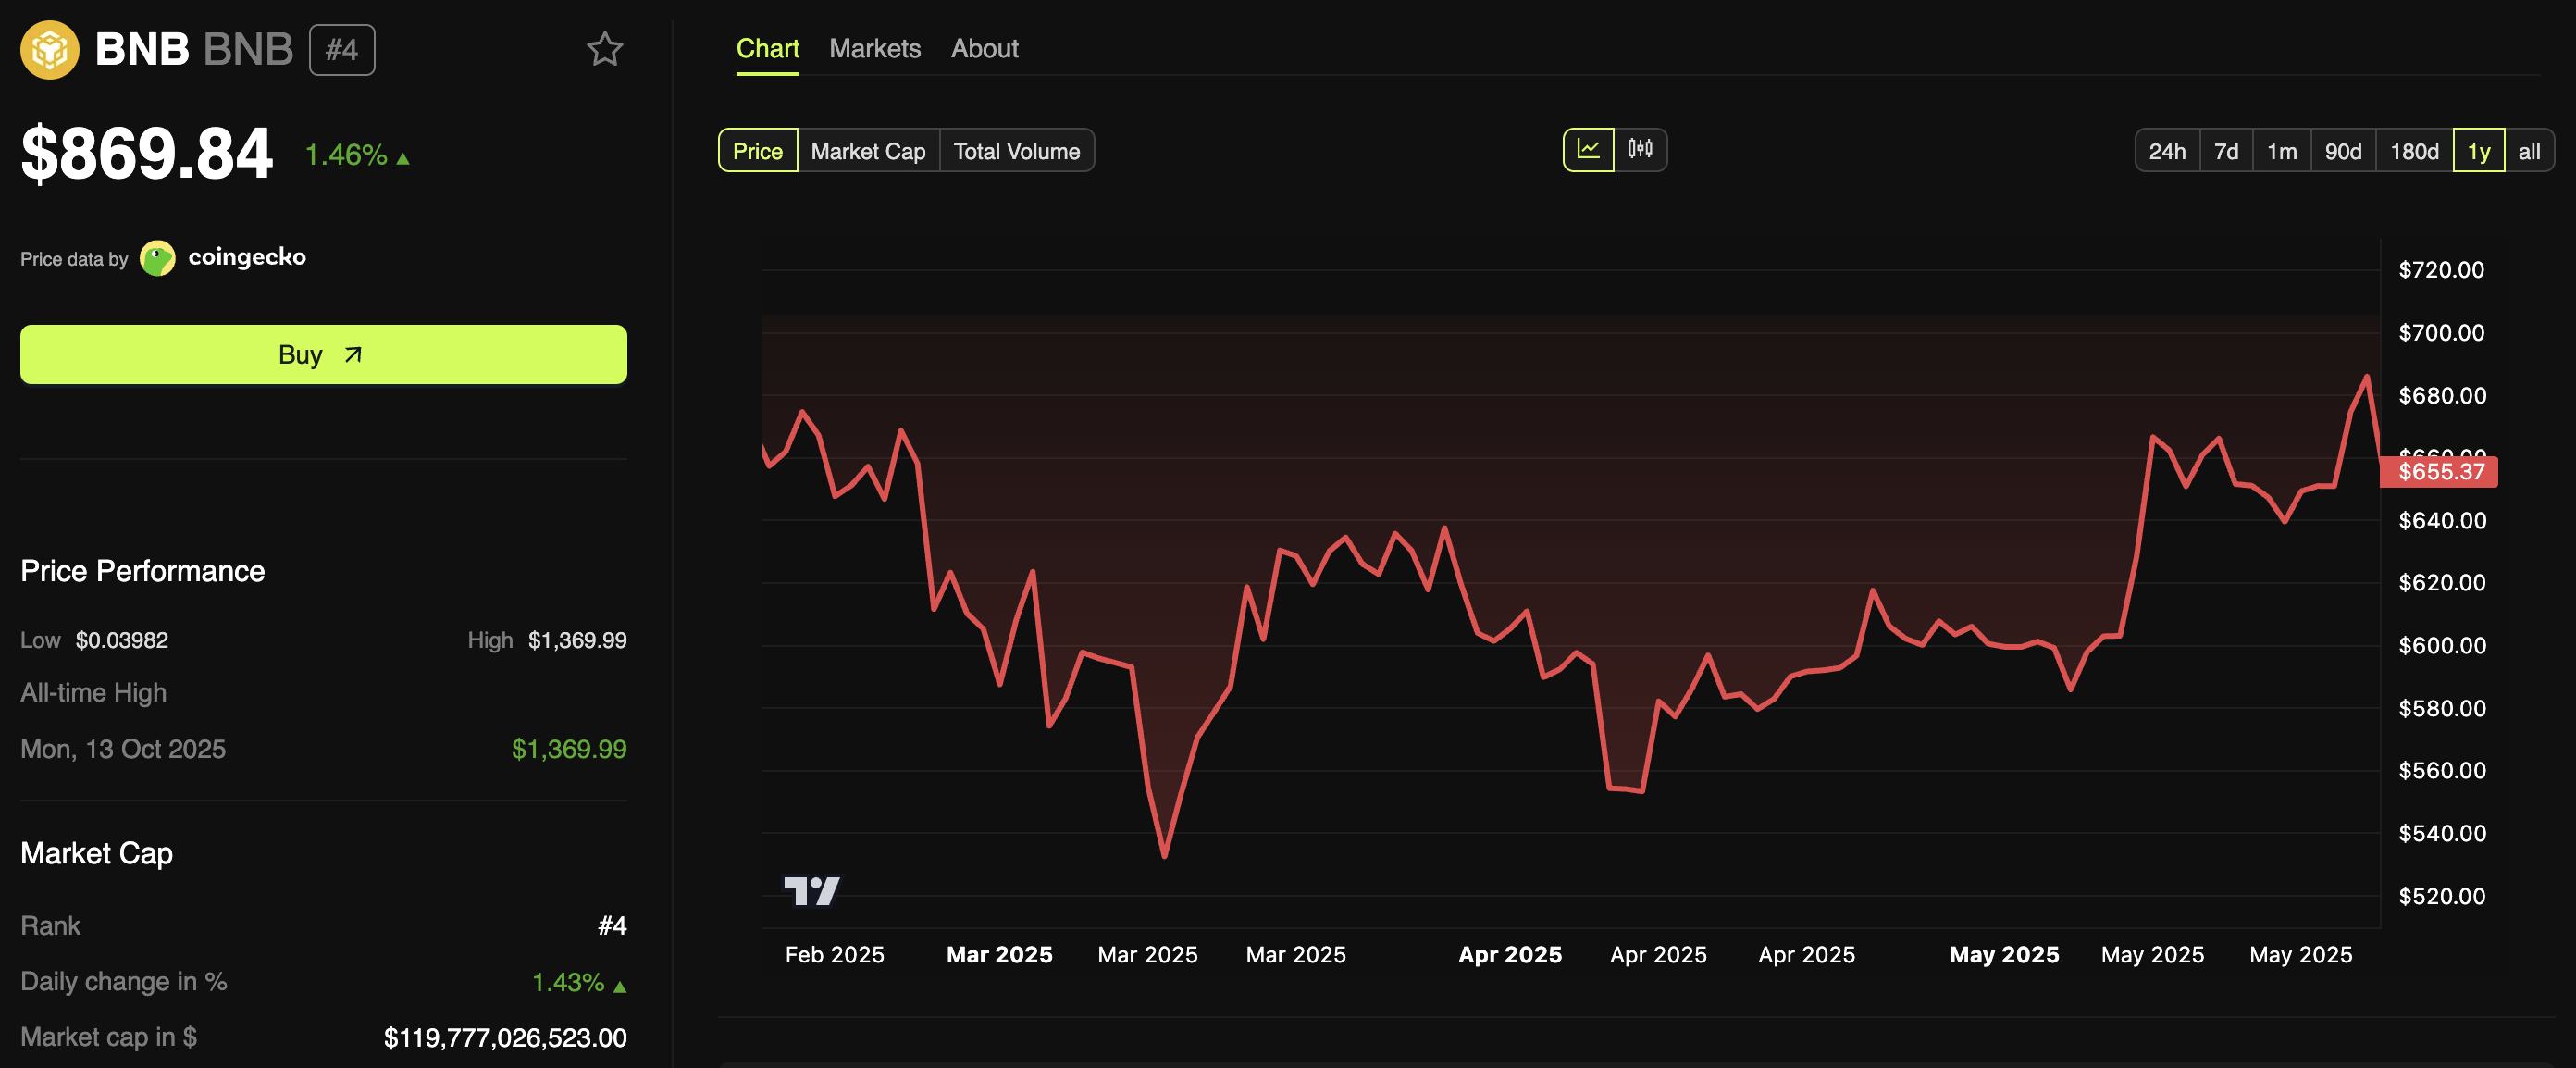Click the BNB coin logo
The height and width of the screenshot is (1068, 2576).
click(49, 49)
